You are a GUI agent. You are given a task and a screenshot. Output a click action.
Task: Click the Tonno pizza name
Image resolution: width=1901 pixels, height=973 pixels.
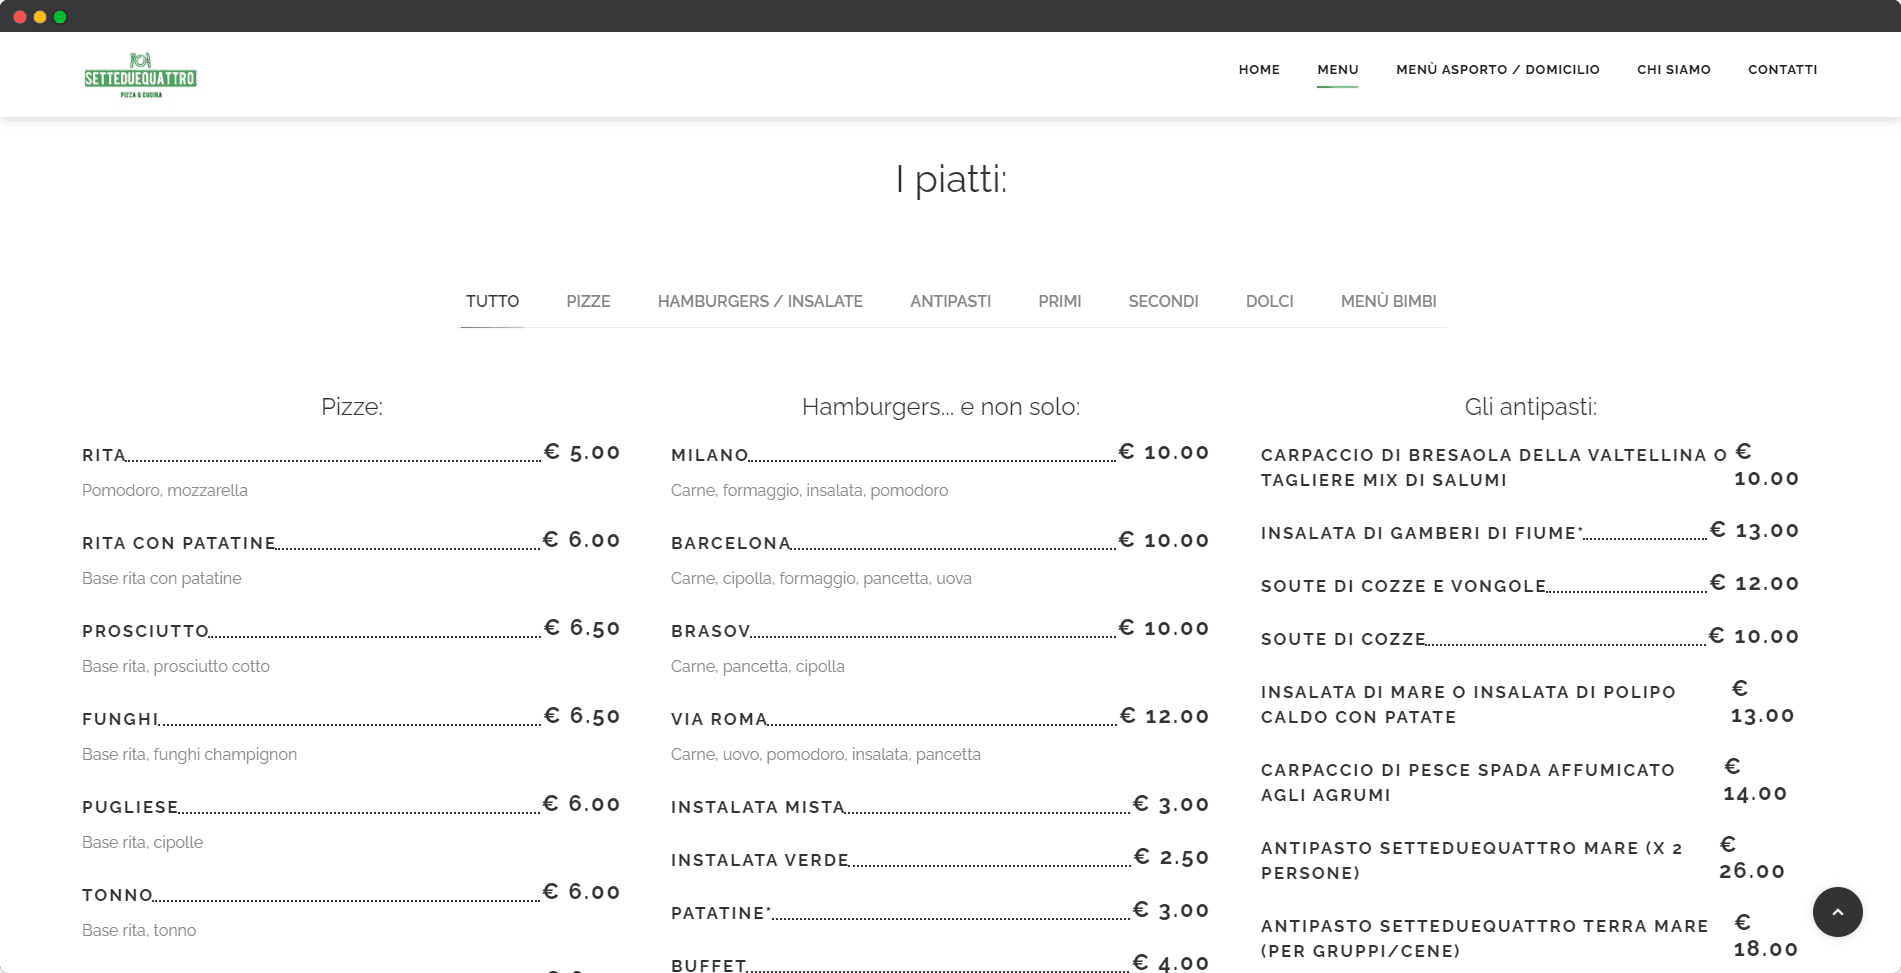click(x=117, y=895)
